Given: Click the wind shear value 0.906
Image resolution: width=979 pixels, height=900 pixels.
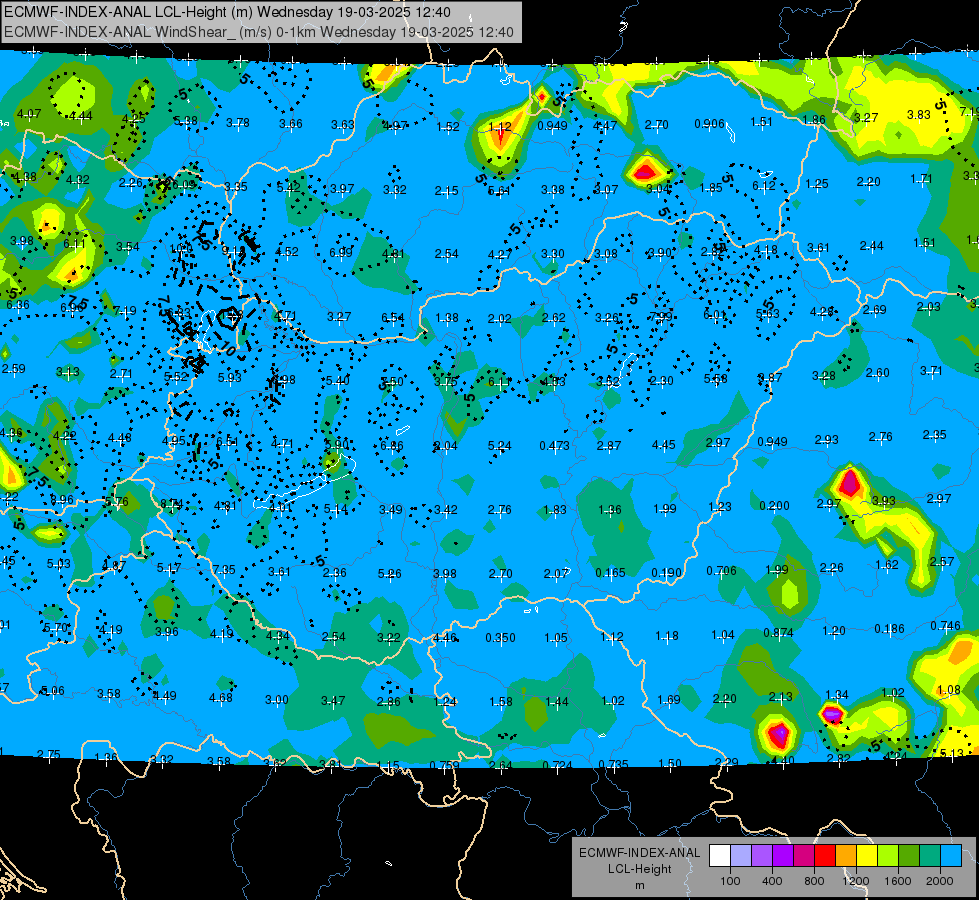Looking at the screenshot, I should pyautogui.click(x=709, y=124).
